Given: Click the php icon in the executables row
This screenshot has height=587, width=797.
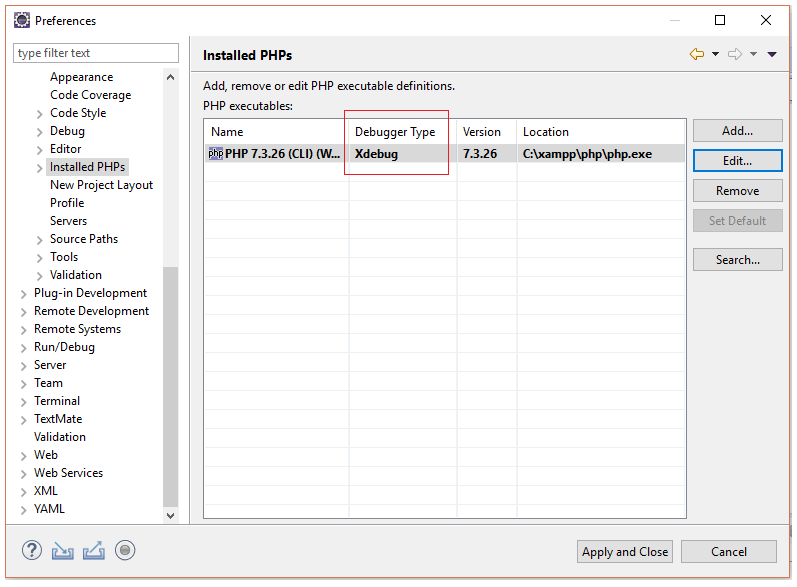Looking at the screenshot, I should pyautogui.click(x=216, y=153).
